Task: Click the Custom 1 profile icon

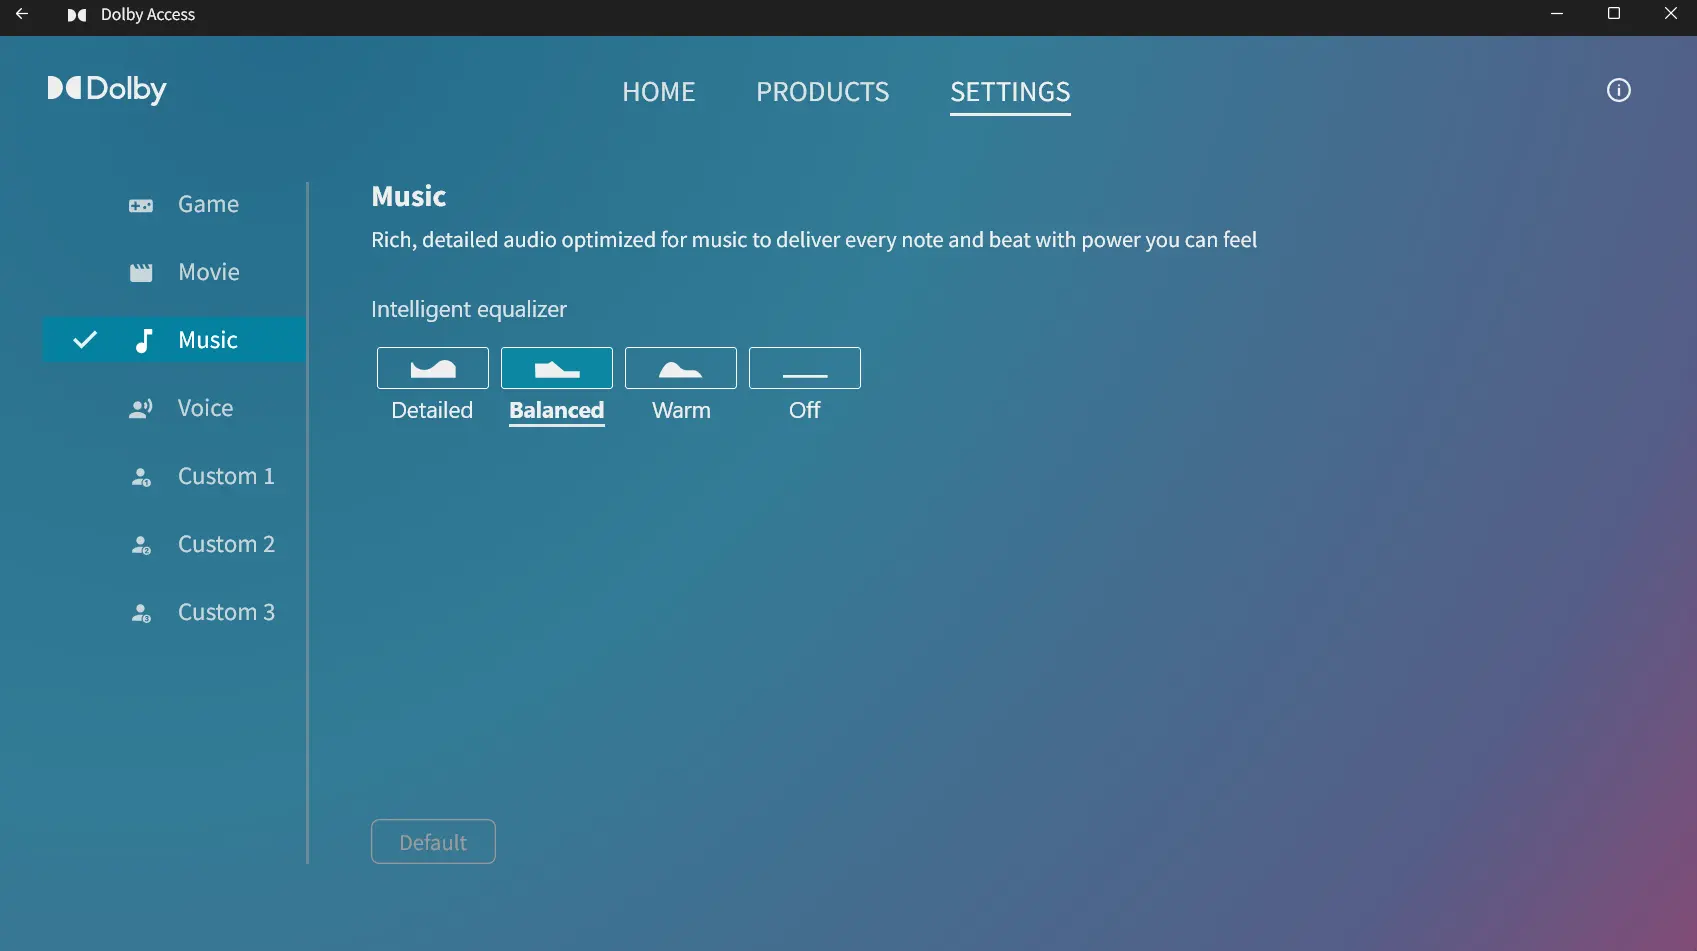Action: 141,477
